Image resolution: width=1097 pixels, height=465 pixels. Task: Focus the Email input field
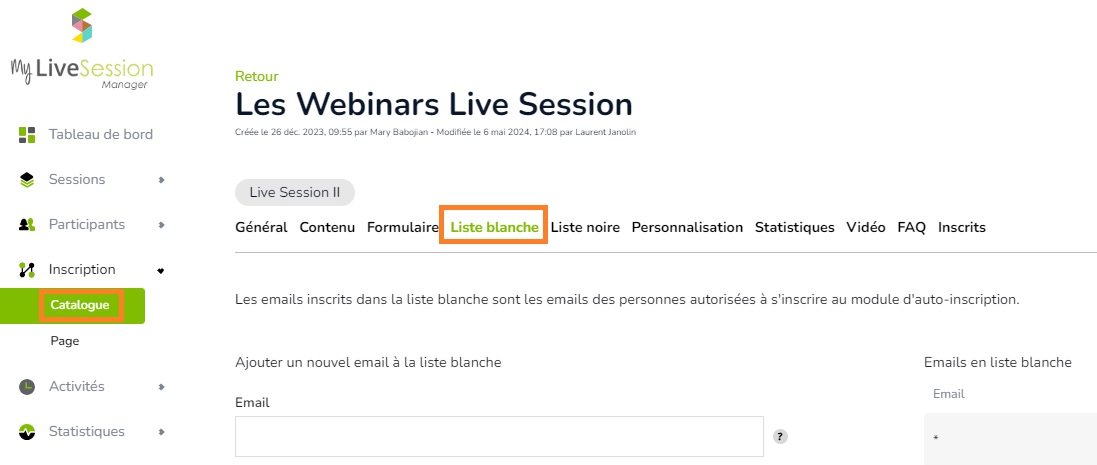(x=499, y=437)
